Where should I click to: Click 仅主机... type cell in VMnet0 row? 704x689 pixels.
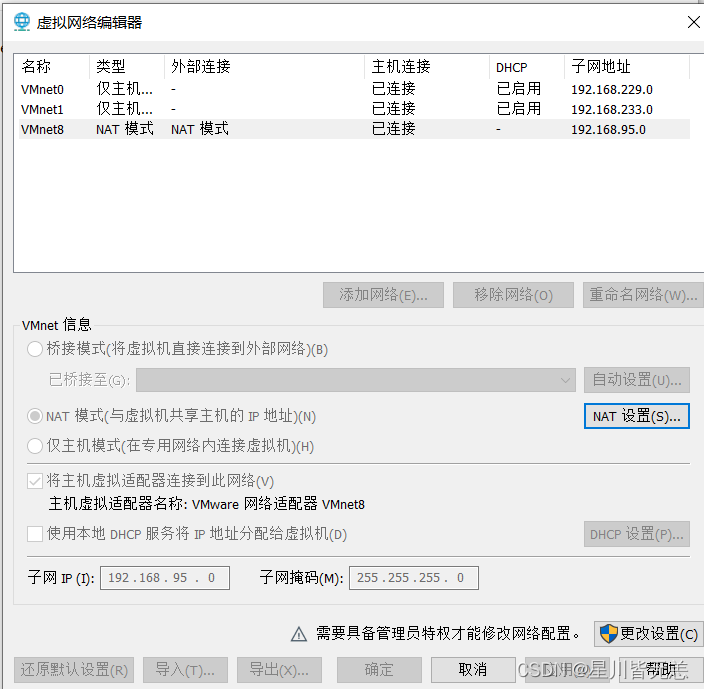pos(124,89)
